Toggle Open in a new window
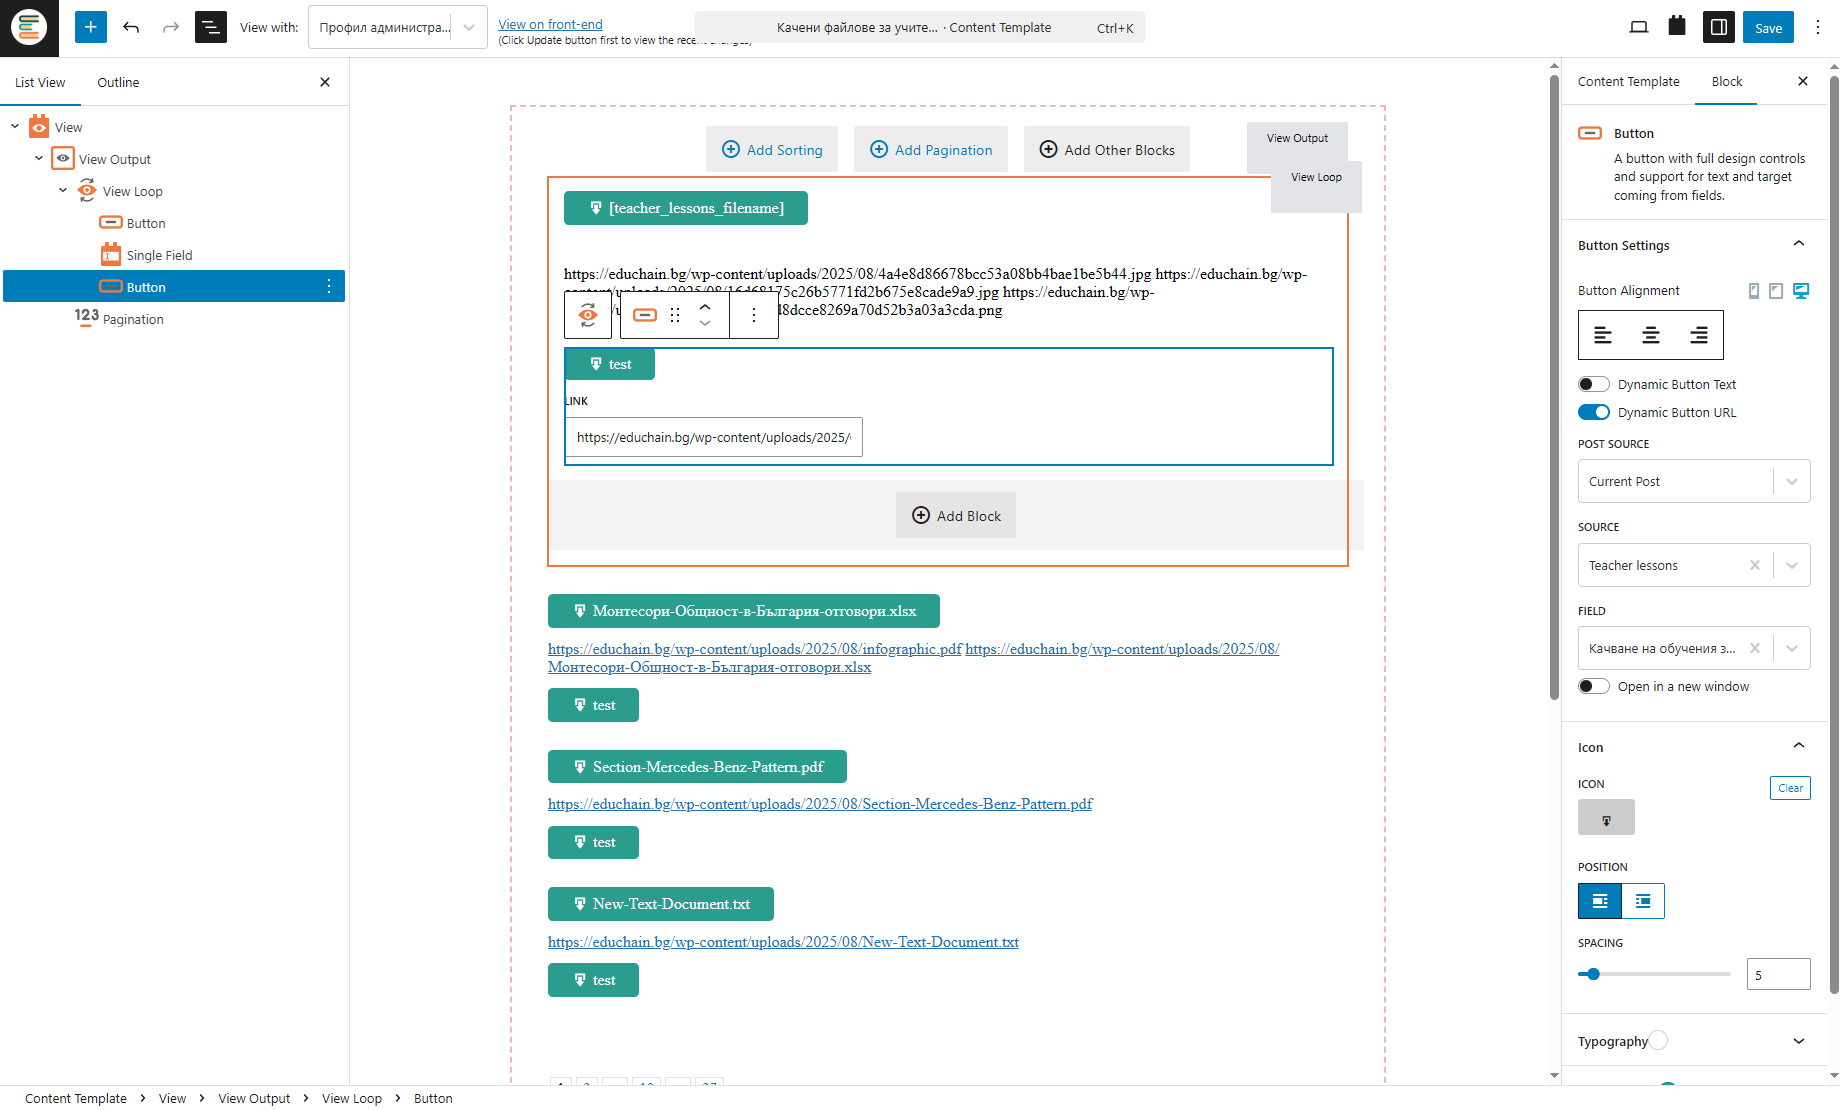Image resolution: width=1840 pixels, height=1110 pixels. click(1593, 686)
